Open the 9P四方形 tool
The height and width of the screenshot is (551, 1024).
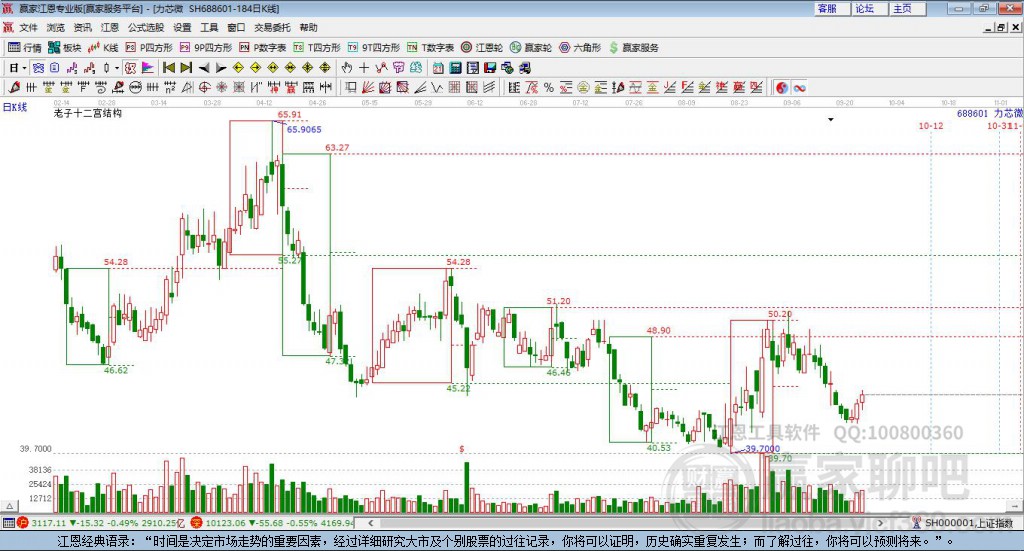(206, 48)
